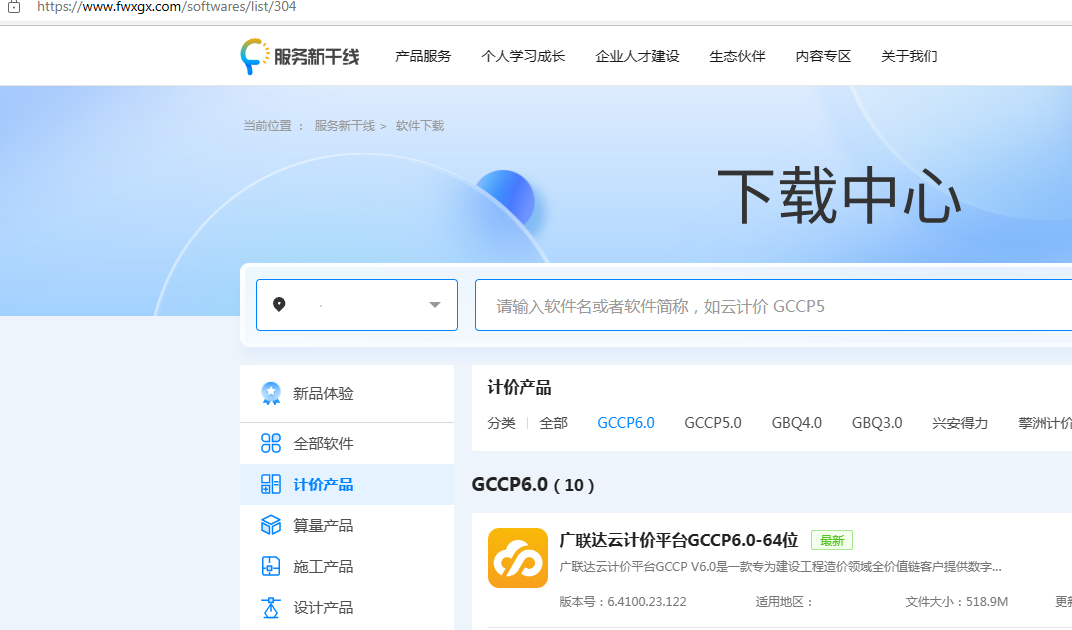Click the 新品体验 medal icon
Screen dimensions: 1072x630
pos(271,393)
